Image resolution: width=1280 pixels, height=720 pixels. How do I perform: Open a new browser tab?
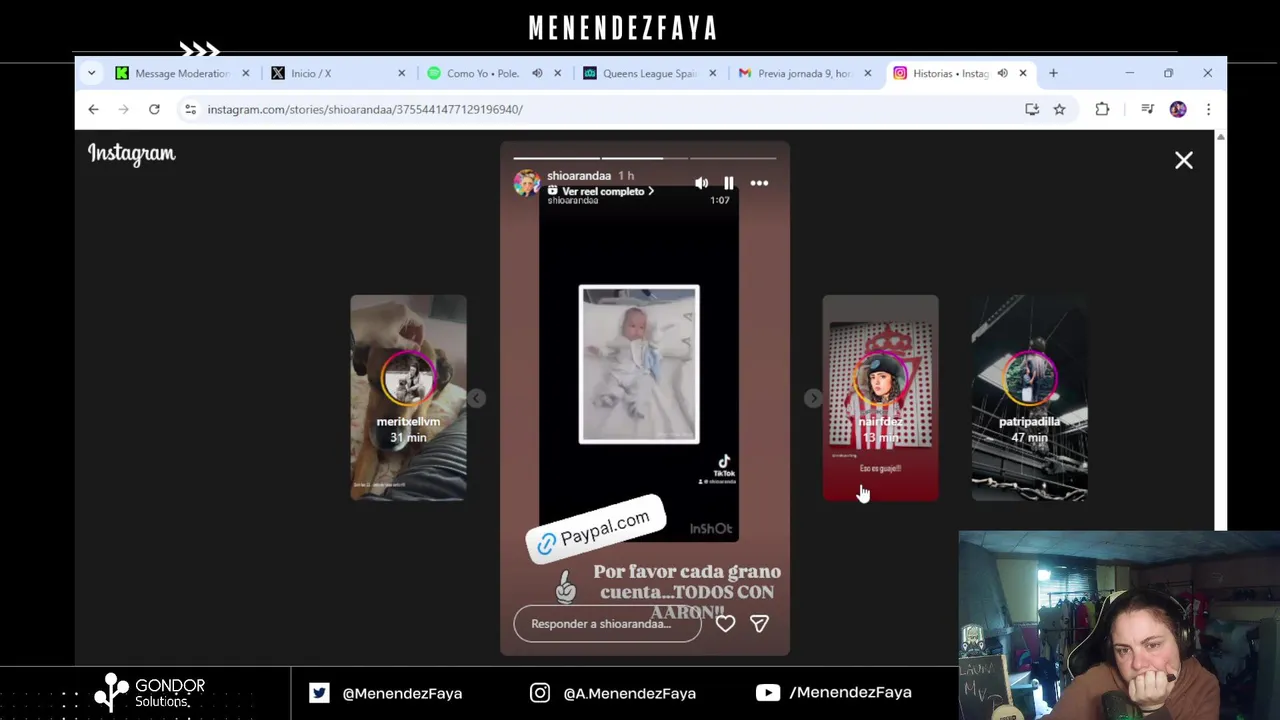coord(1053,73)
